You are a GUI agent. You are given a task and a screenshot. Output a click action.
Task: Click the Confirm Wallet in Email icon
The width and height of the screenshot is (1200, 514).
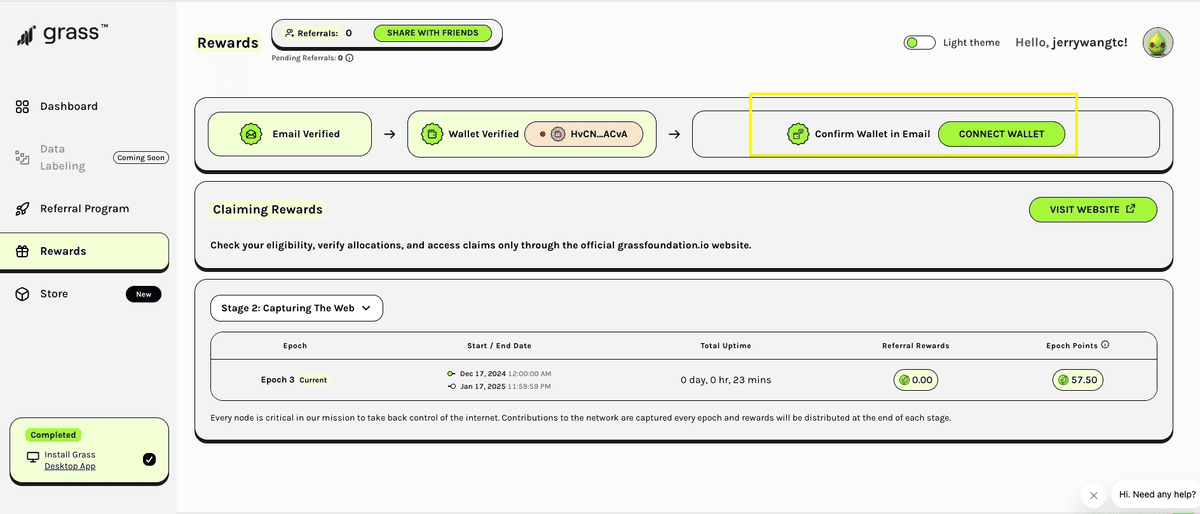[x=798, y=133]
